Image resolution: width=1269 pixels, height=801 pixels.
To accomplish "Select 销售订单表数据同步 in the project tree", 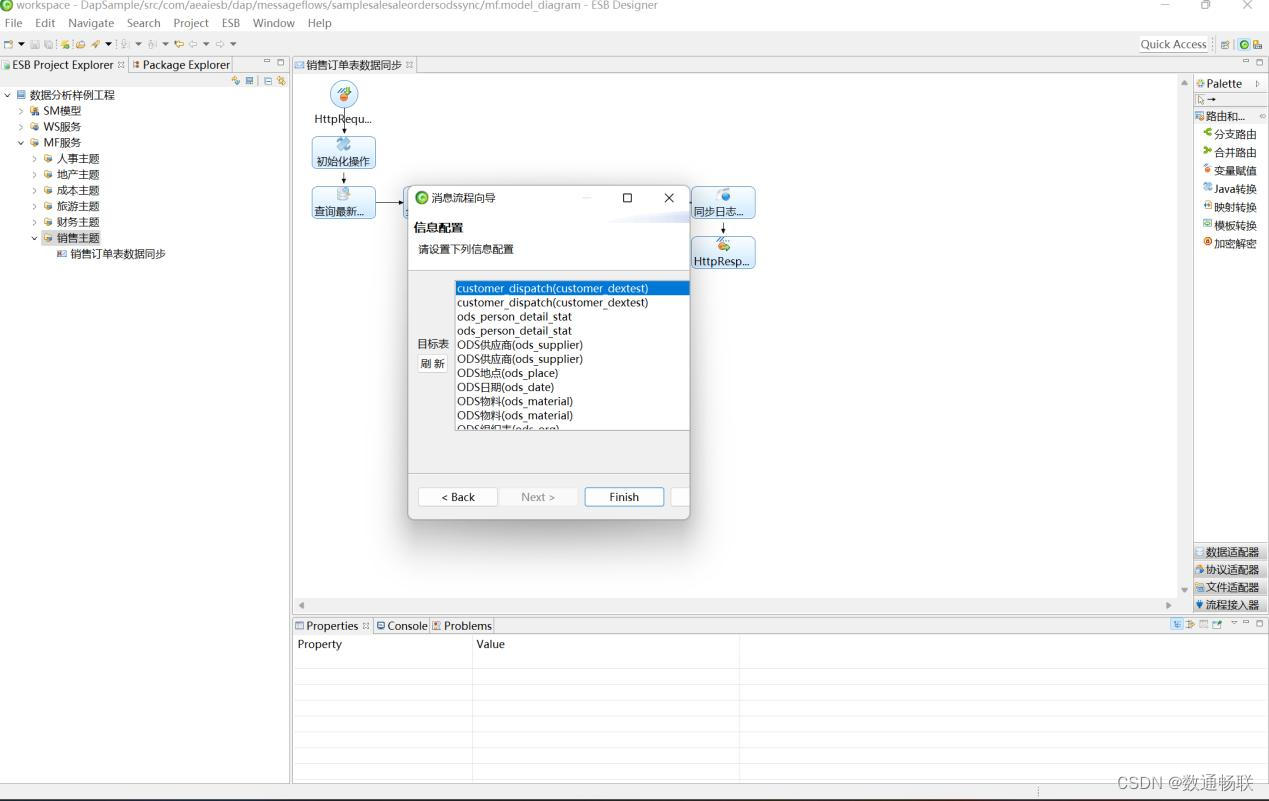I will click(x=118, y=254).
